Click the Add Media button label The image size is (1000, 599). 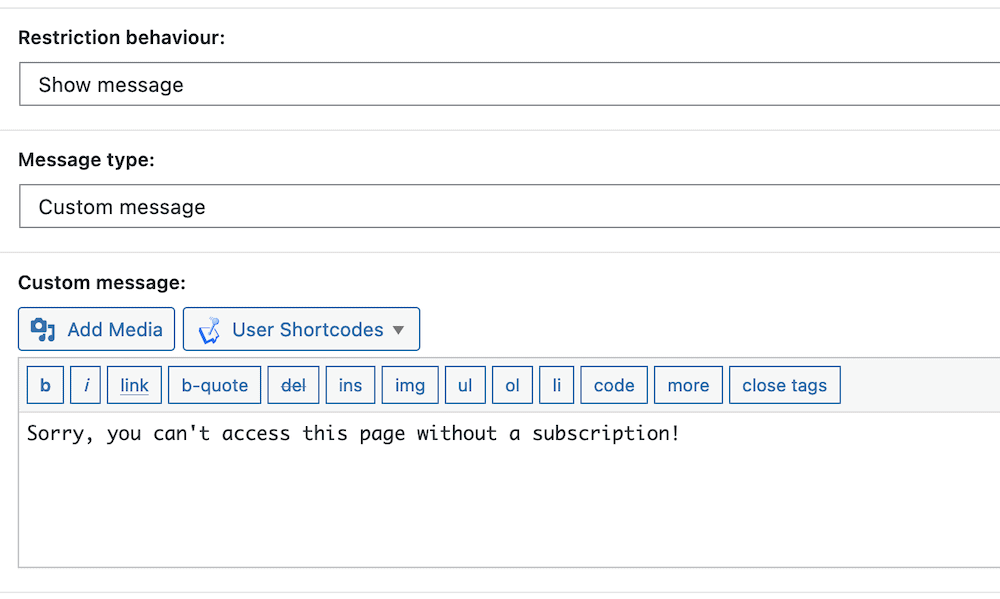(115, 329)
